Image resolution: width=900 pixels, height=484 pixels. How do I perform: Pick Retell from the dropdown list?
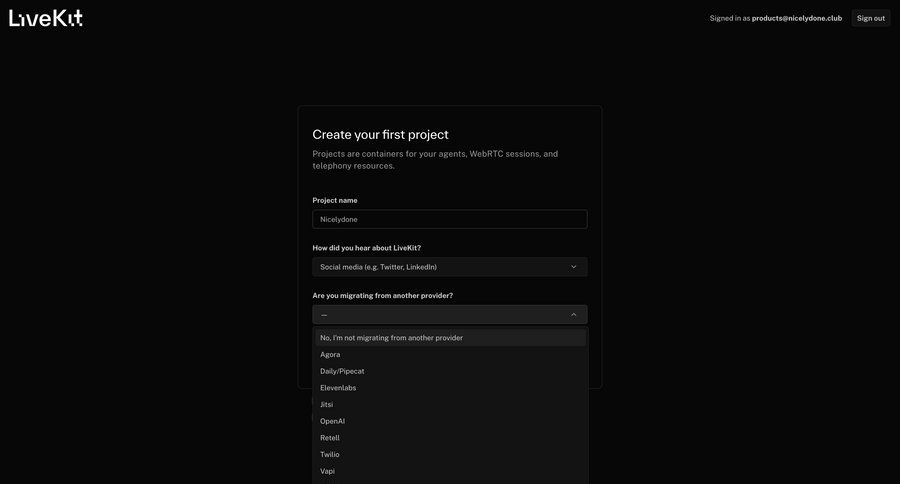coord(451,437)
